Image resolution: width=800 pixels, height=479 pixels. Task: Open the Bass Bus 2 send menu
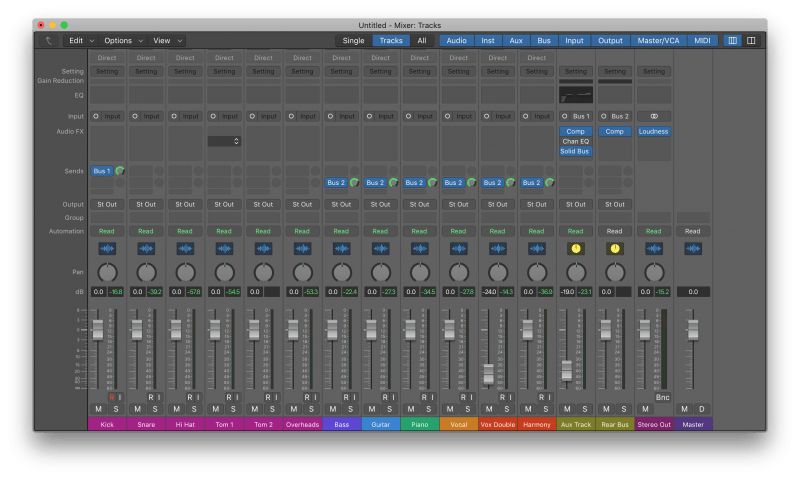tap(336, 183)
